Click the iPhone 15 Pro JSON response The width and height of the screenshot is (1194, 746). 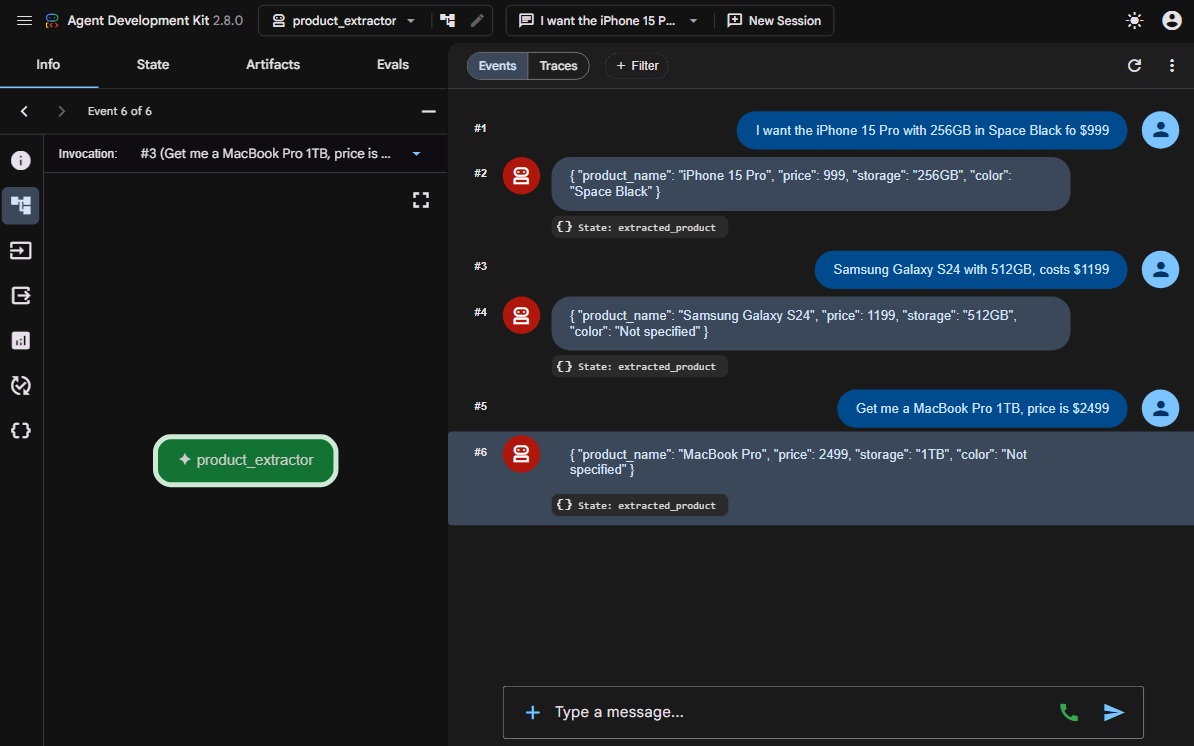coord(810,183)
